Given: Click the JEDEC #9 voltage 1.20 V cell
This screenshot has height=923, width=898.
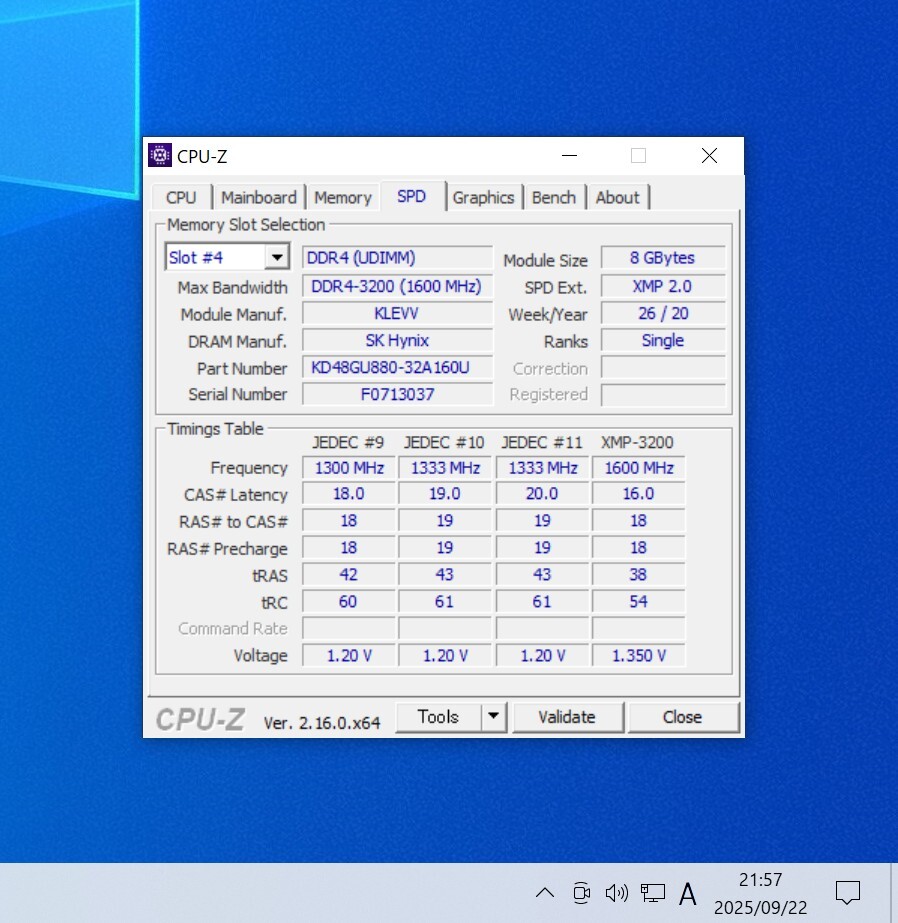Looking at the screenshot, I should (349, 655).
